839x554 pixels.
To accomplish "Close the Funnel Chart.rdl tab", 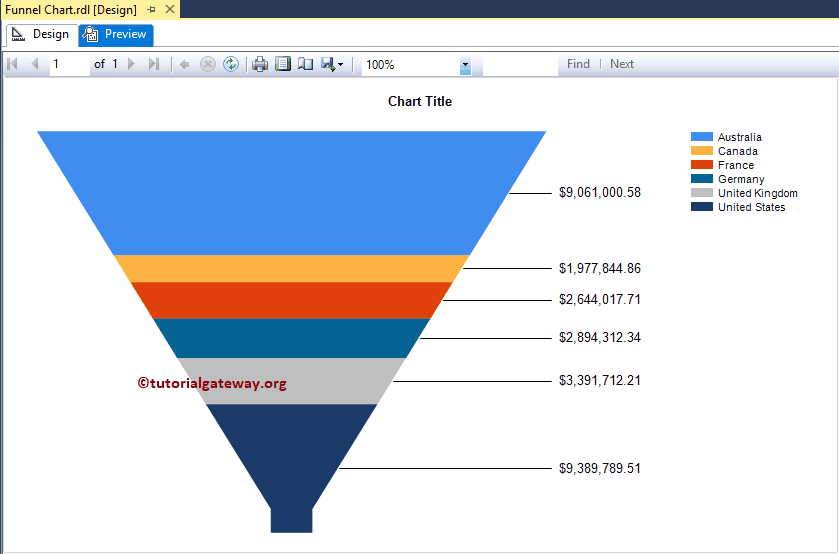I will (170, 9).
